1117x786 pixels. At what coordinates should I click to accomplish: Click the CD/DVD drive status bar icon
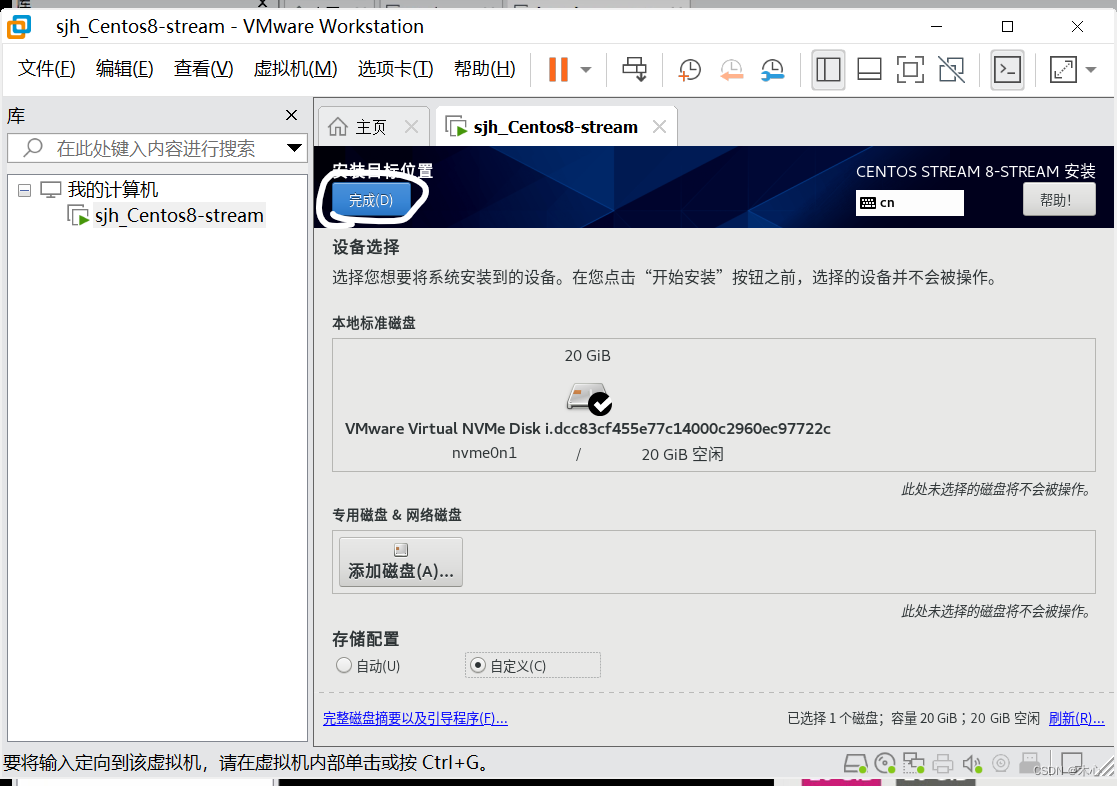click(885, 764)
